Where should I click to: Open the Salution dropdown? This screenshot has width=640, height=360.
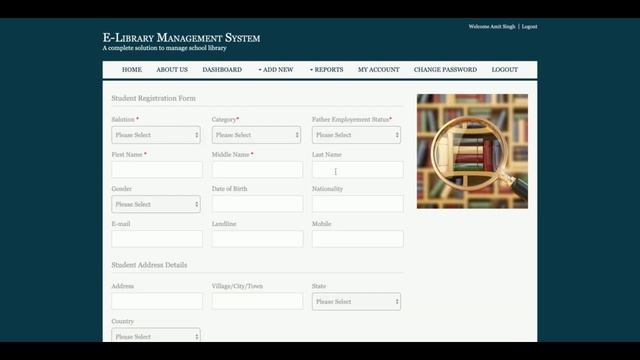[x=156, y=135]
